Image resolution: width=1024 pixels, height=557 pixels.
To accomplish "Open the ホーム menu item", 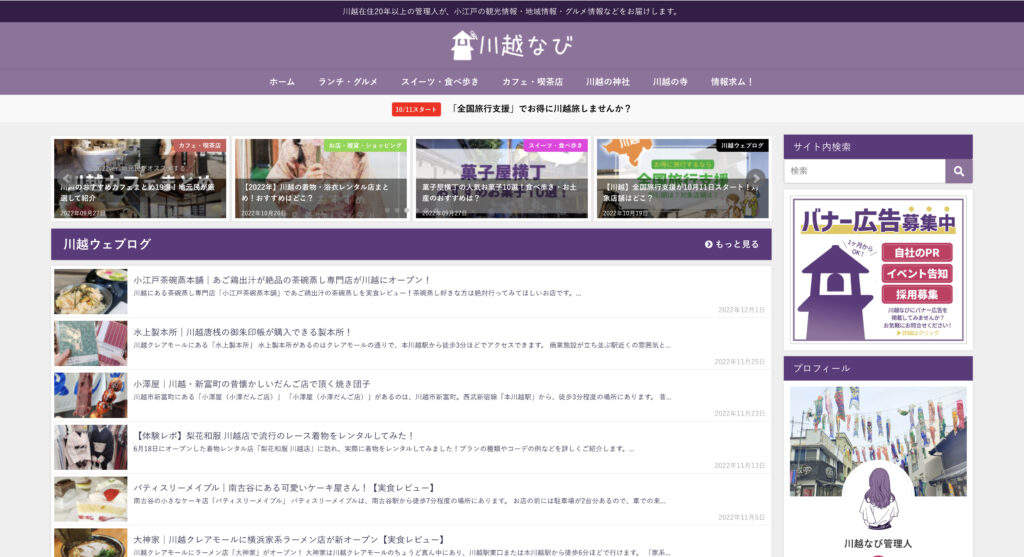I will [282, 82].
